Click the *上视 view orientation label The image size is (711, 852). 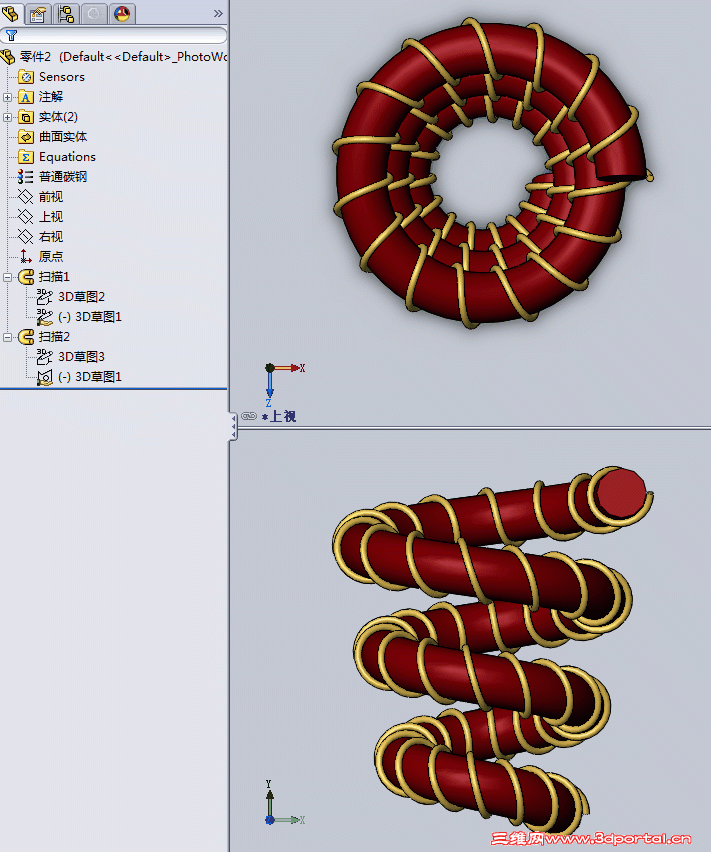pos(279,417)
